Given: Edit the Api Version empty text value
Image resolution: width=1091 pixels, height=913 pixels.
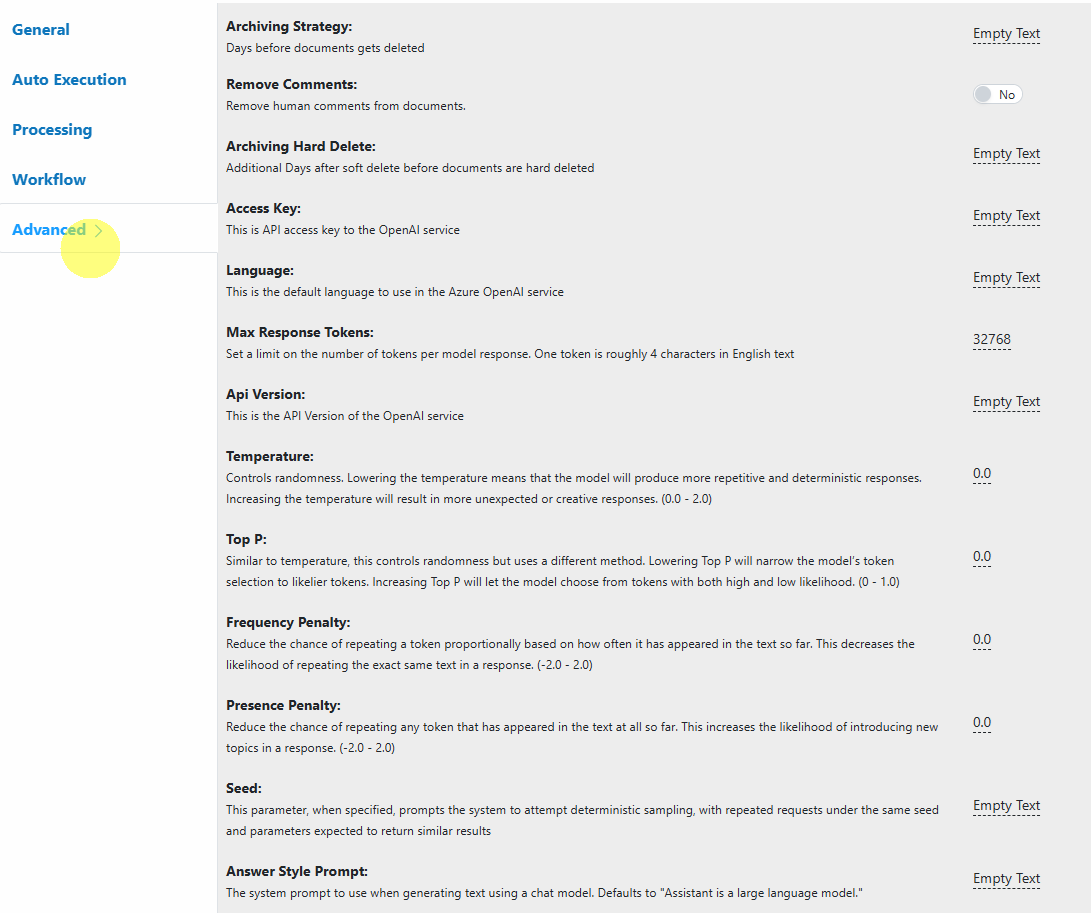Looking at the screenshot, I should tap(1006, 402).
